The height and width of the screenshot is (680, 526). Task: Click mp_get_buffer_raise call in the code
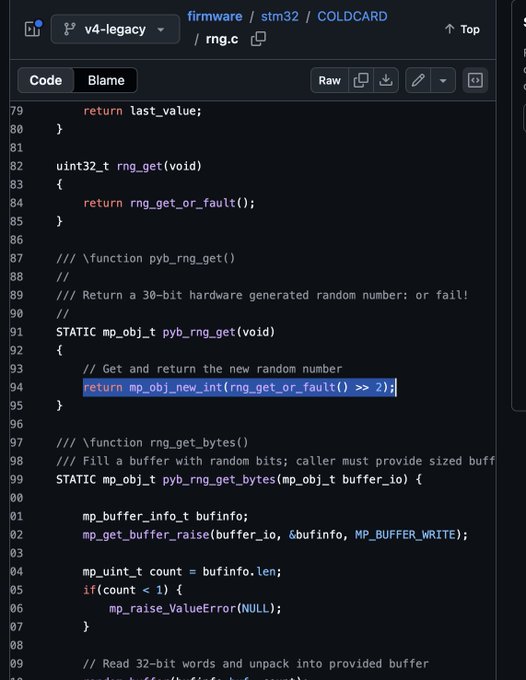pyautogui.click(x=146, y=534)
